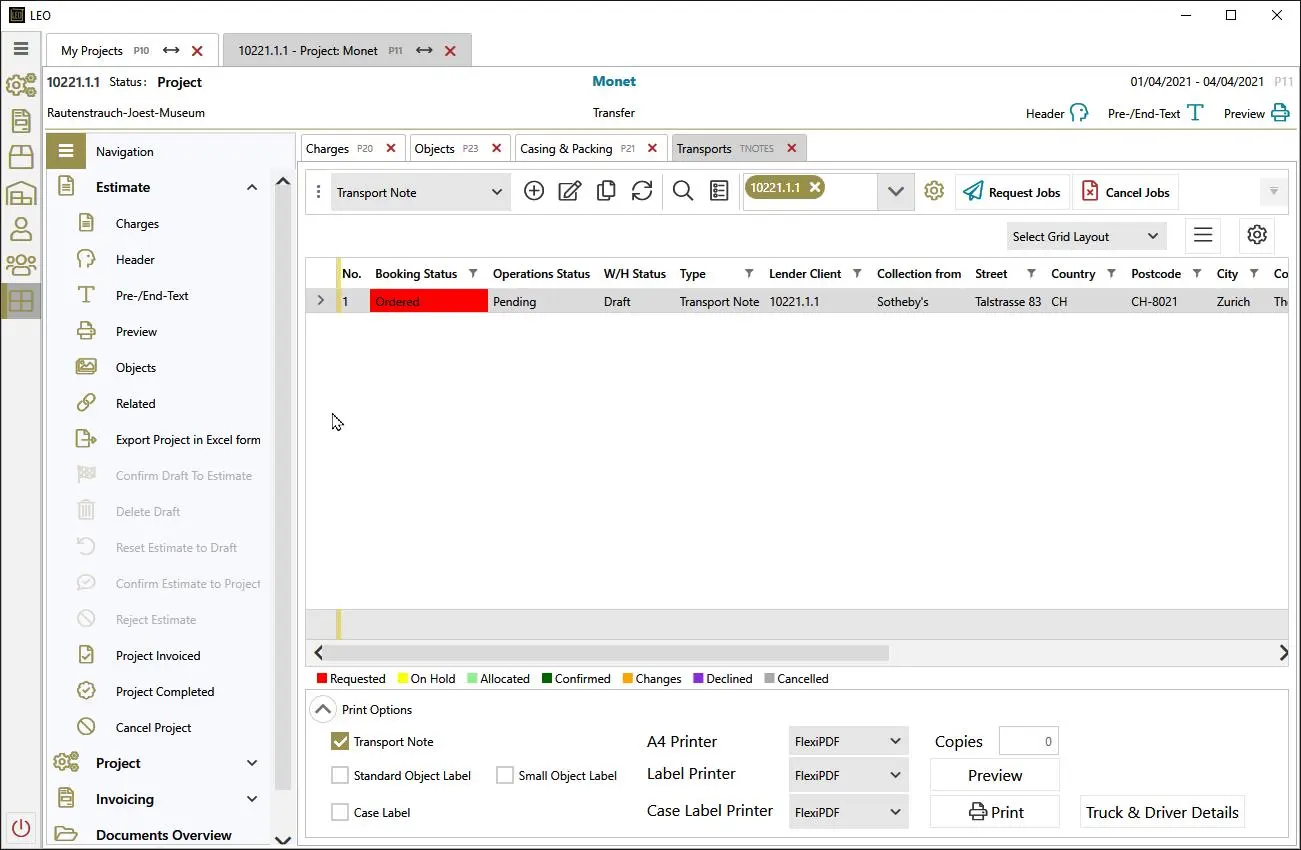Expand the Project navigation section
This screenshot has width=1301, height=850.
251,763
